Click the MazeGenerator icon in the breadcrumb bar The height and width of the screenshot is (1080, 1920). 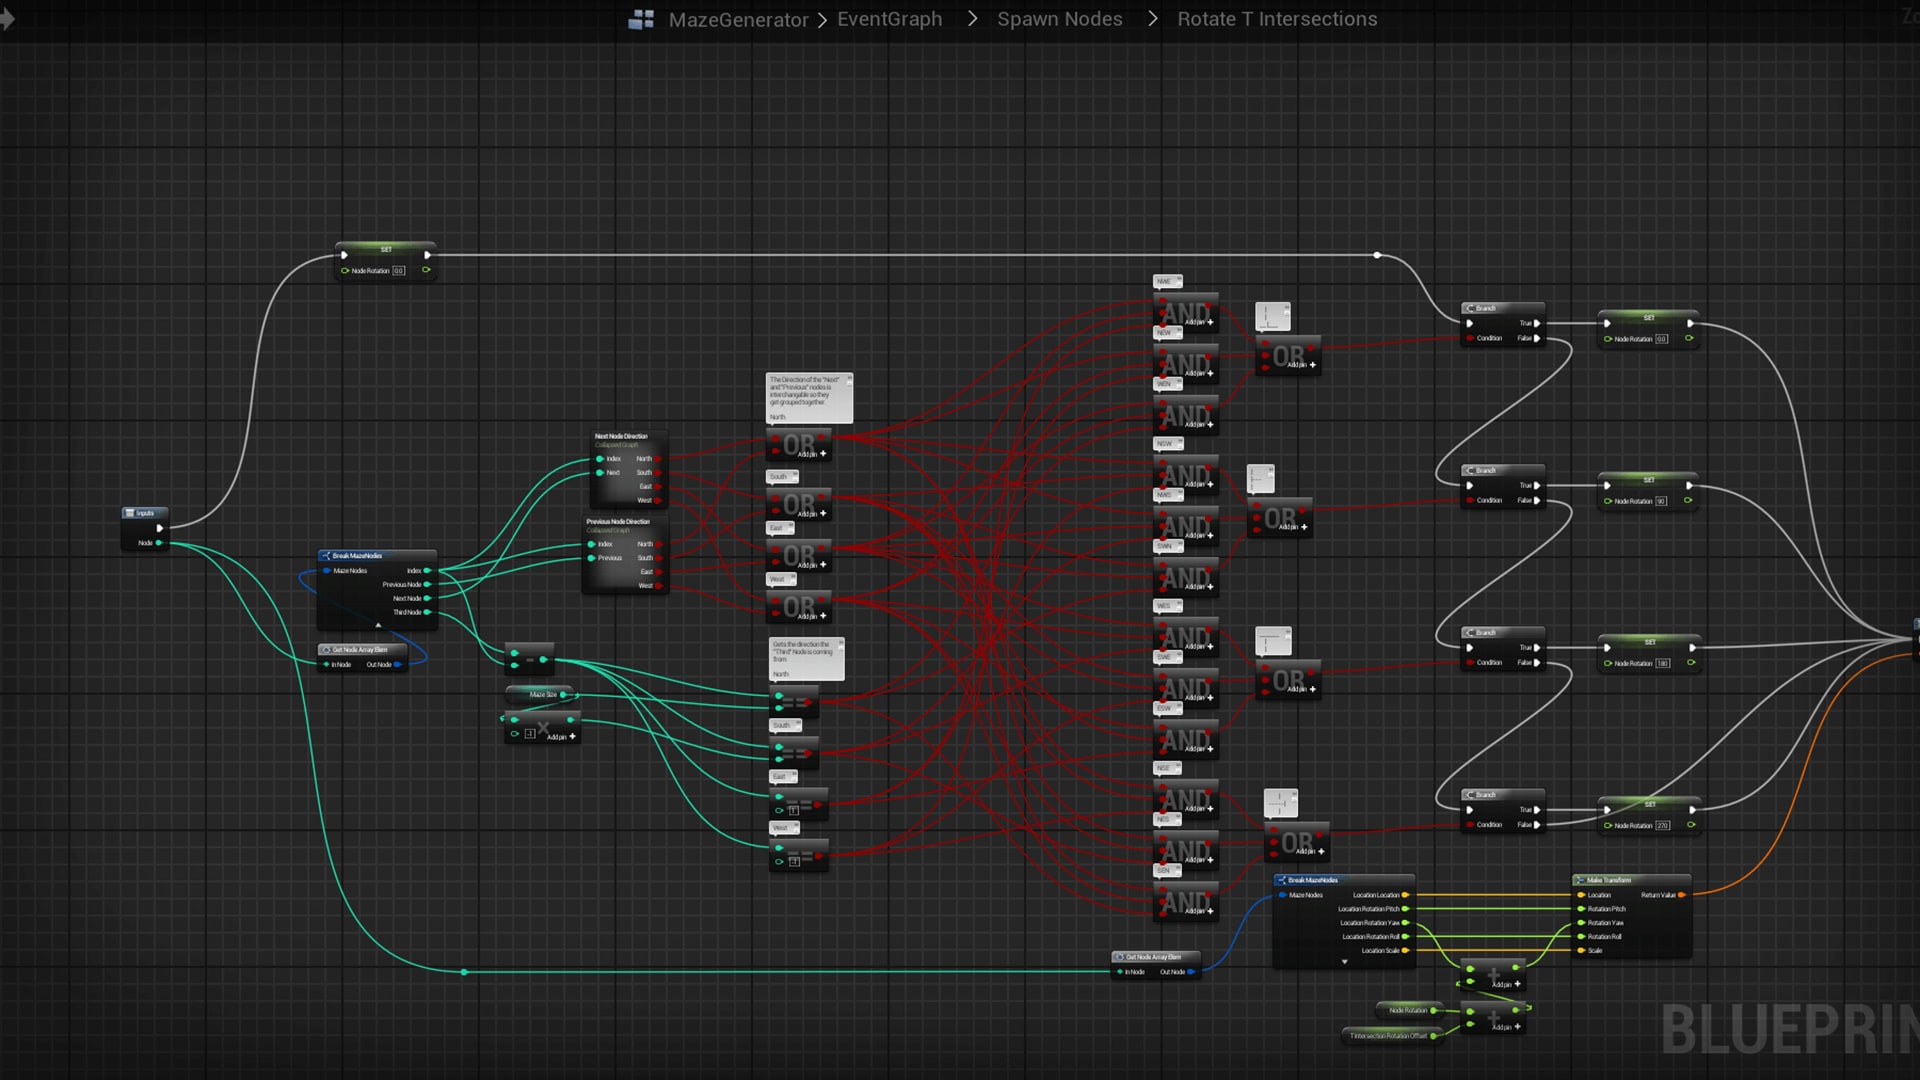tap(641, 18)
